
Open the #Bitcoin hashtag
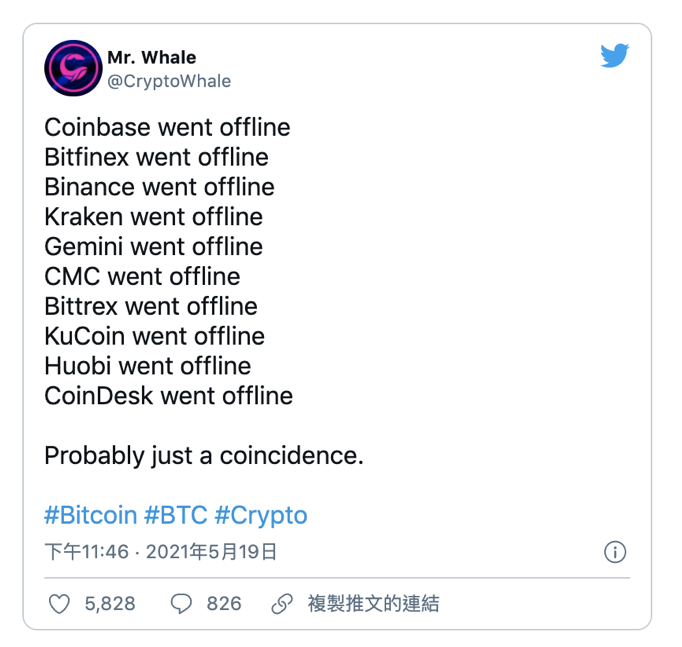[x=90, y=515]
